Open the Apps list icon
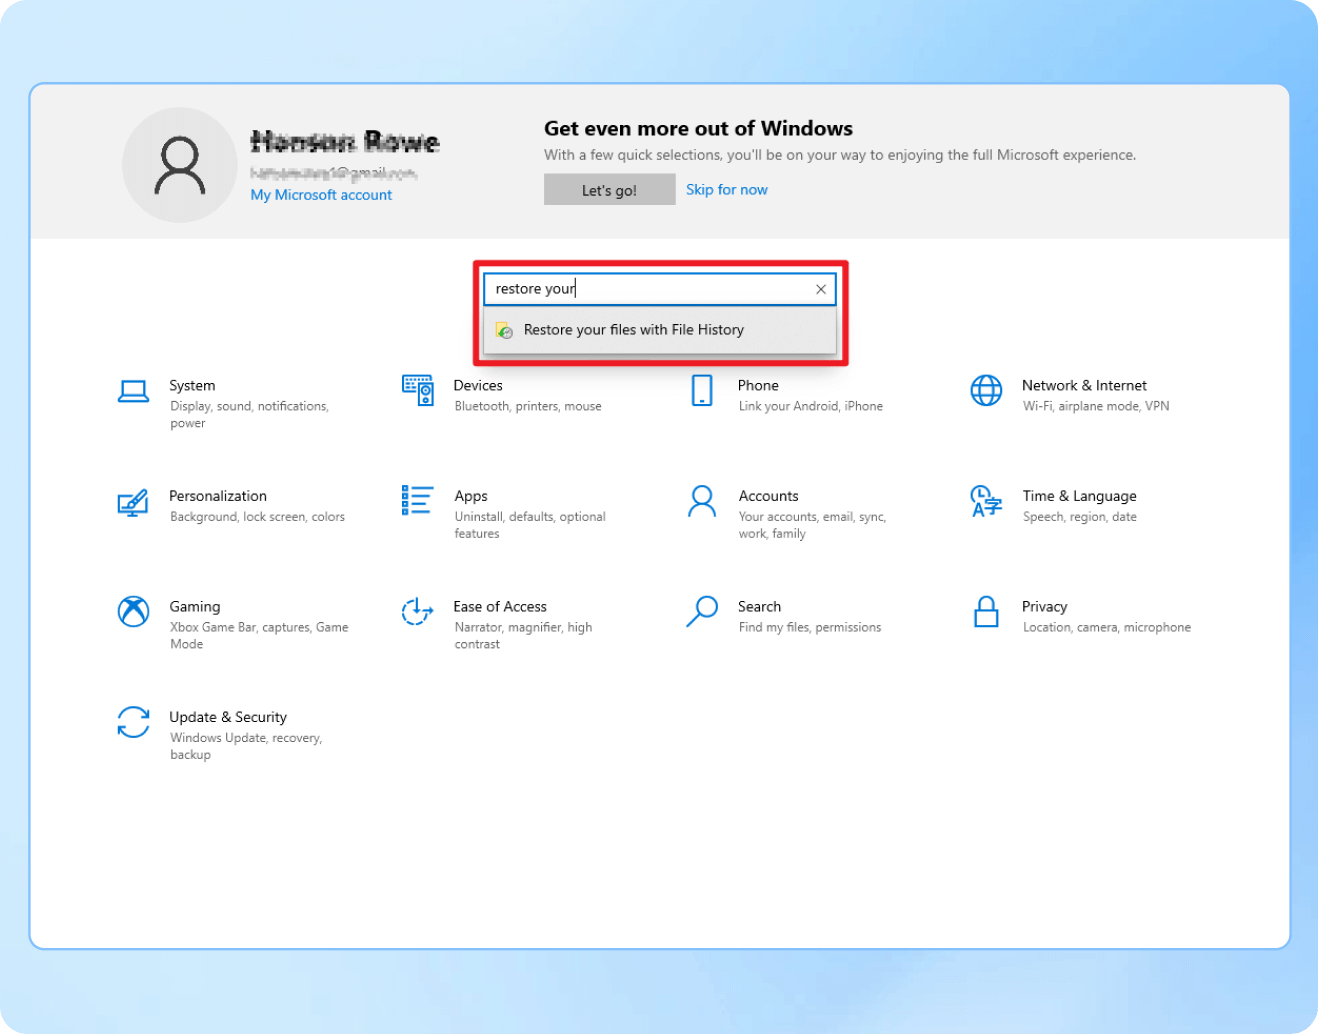The width and height of the screenshot is (1318, 1034). pyautogui.click(x=417, y=500)
